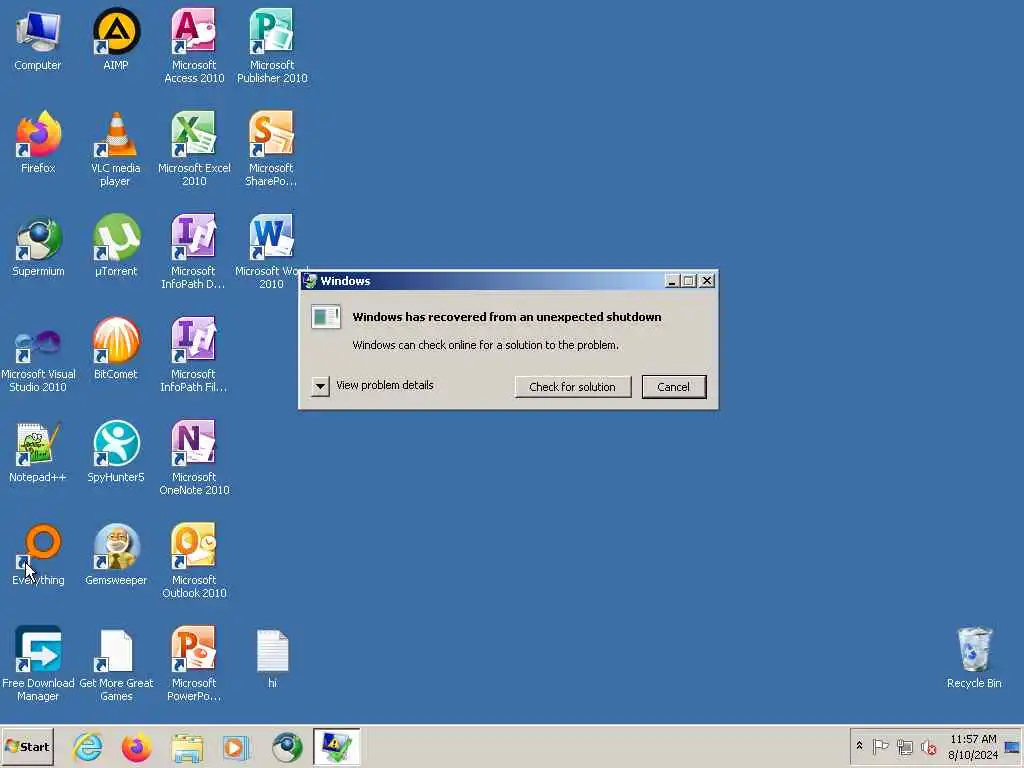This screenshot has width=1024, height=768.
Task: Click the problem reporting taskbar button
Action: click(336, 747)
